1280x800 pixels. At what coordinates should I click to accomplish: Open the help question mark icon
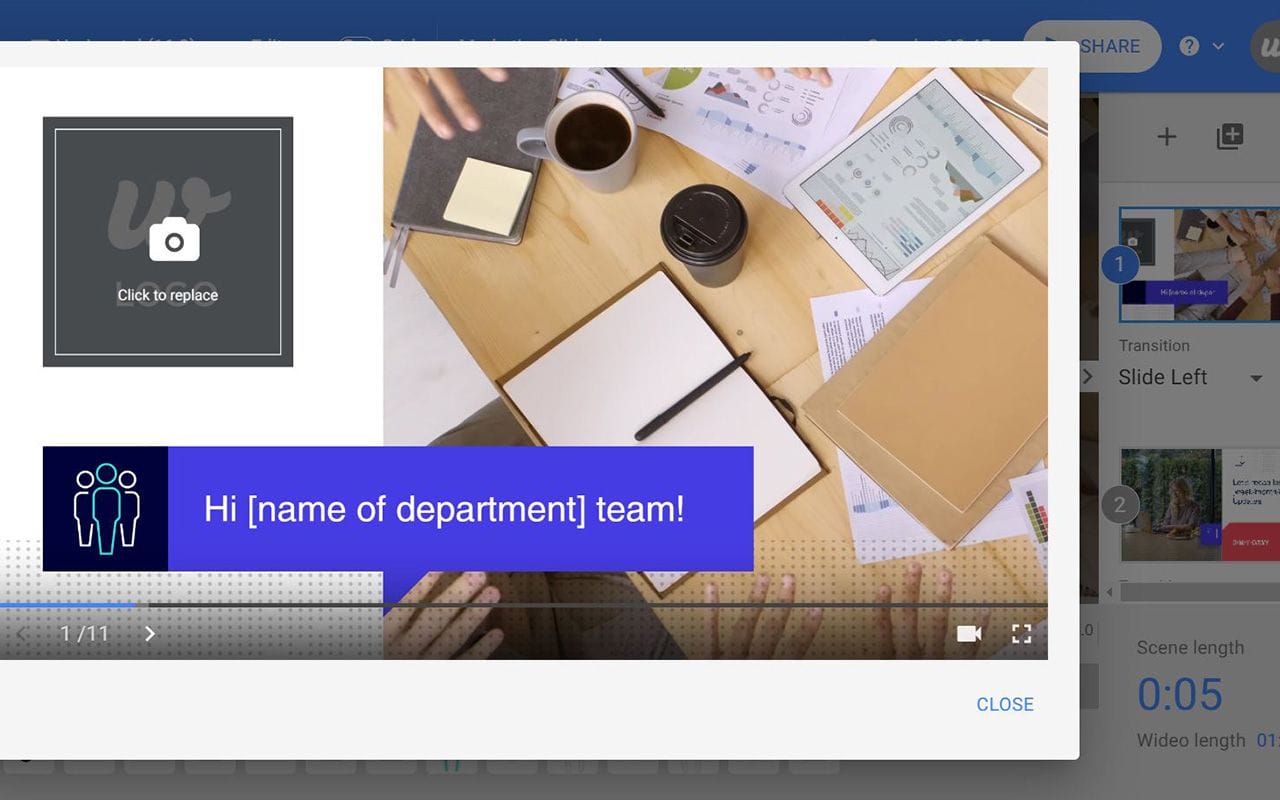point(1189,46)
